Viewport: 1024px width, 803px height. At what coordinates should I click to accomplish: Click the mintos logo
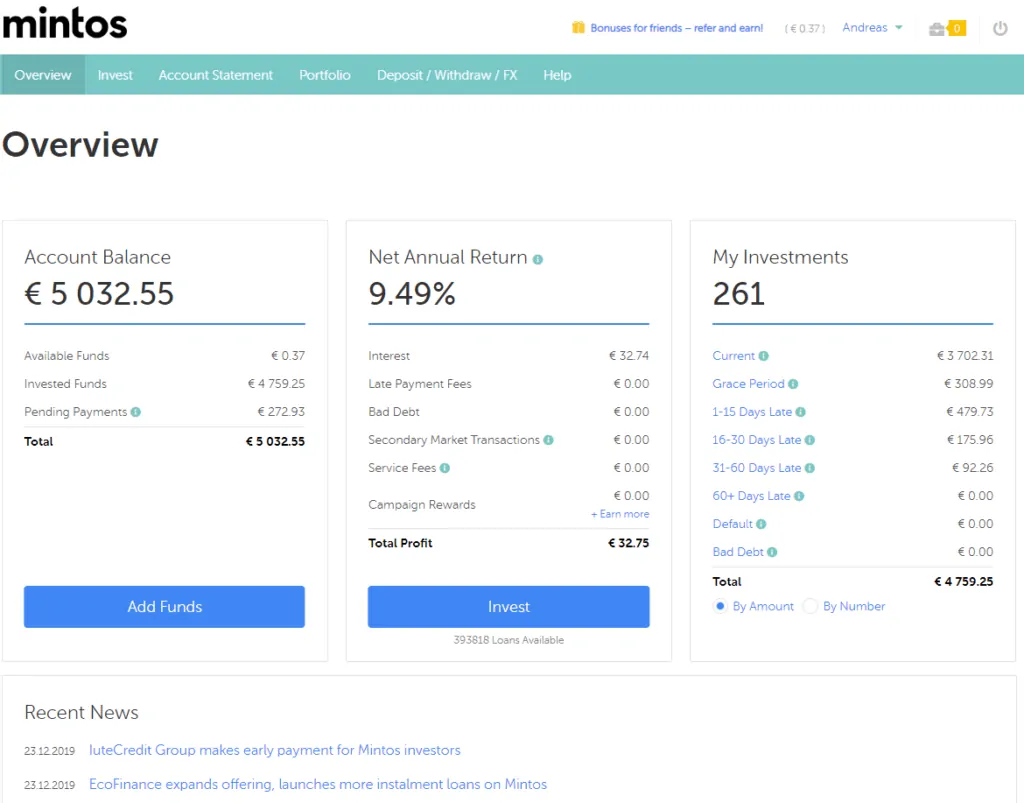pyautogui.click(x=65, y=24)
